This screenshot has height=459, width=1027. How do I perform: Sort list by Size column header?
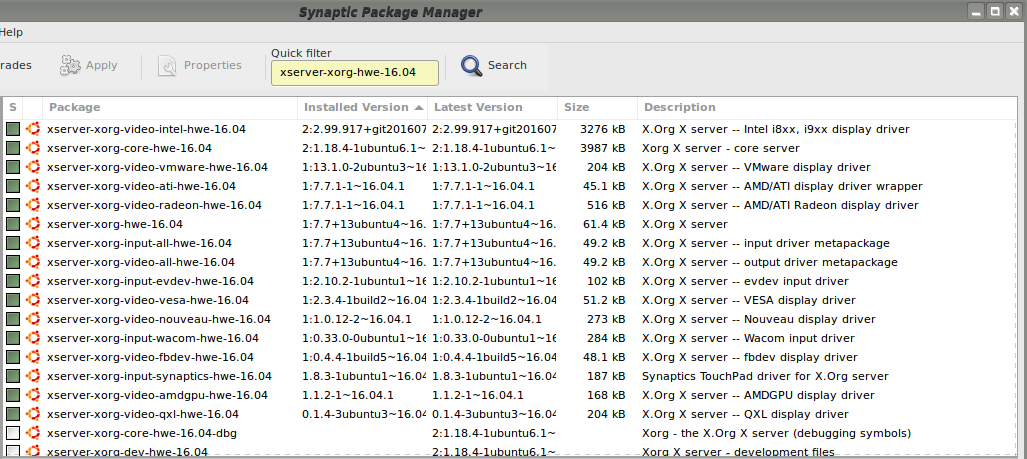[x=597, y=107]
